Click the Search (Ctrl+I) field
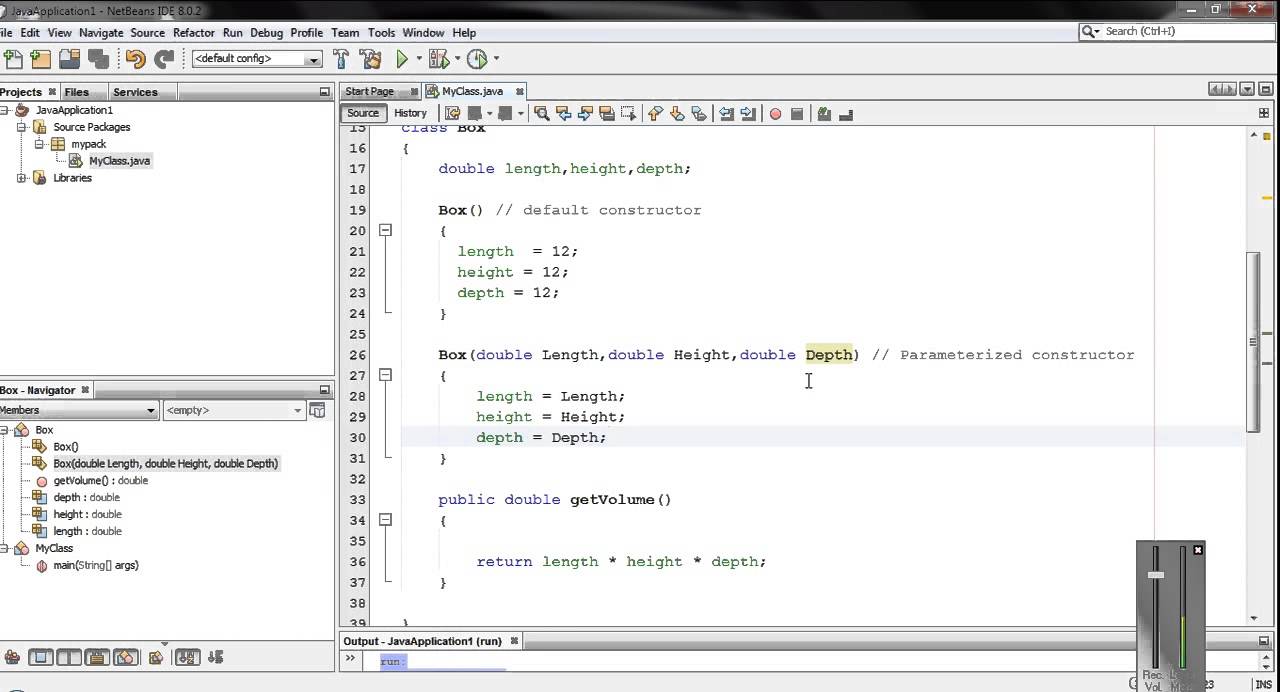Screen dimensions: 1280x692 pos(1177,31)
